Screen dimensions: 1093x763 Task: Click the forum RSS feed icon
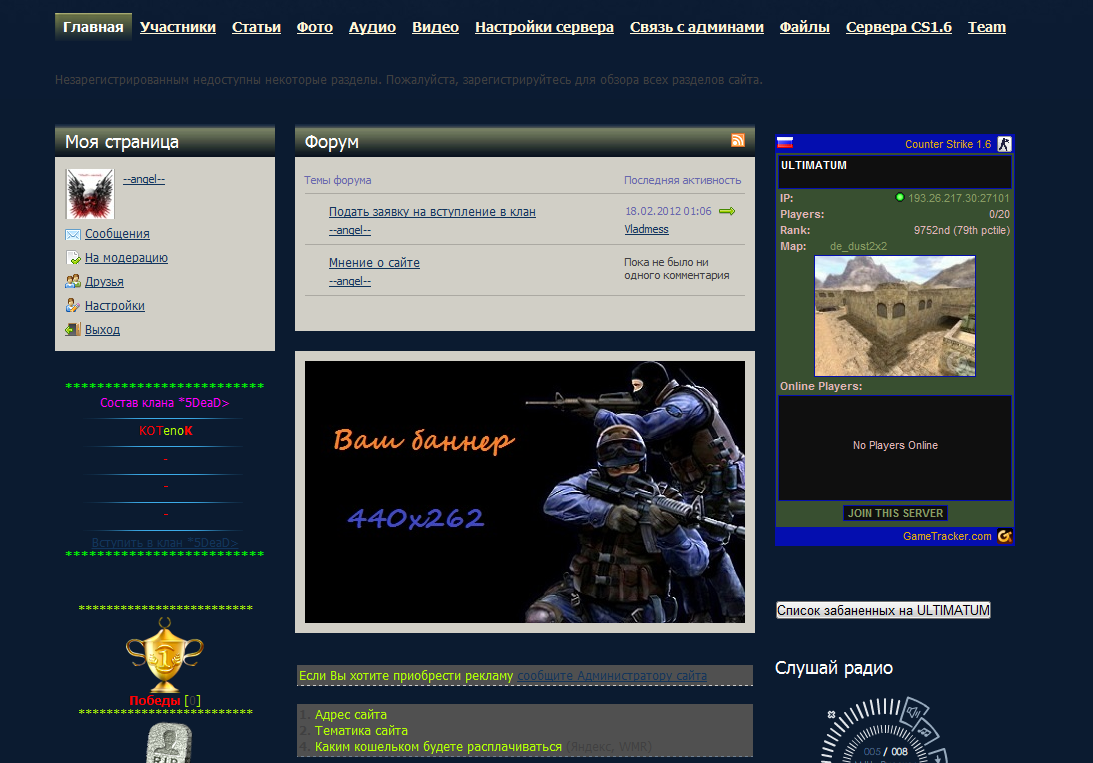(x=737, y=141)
